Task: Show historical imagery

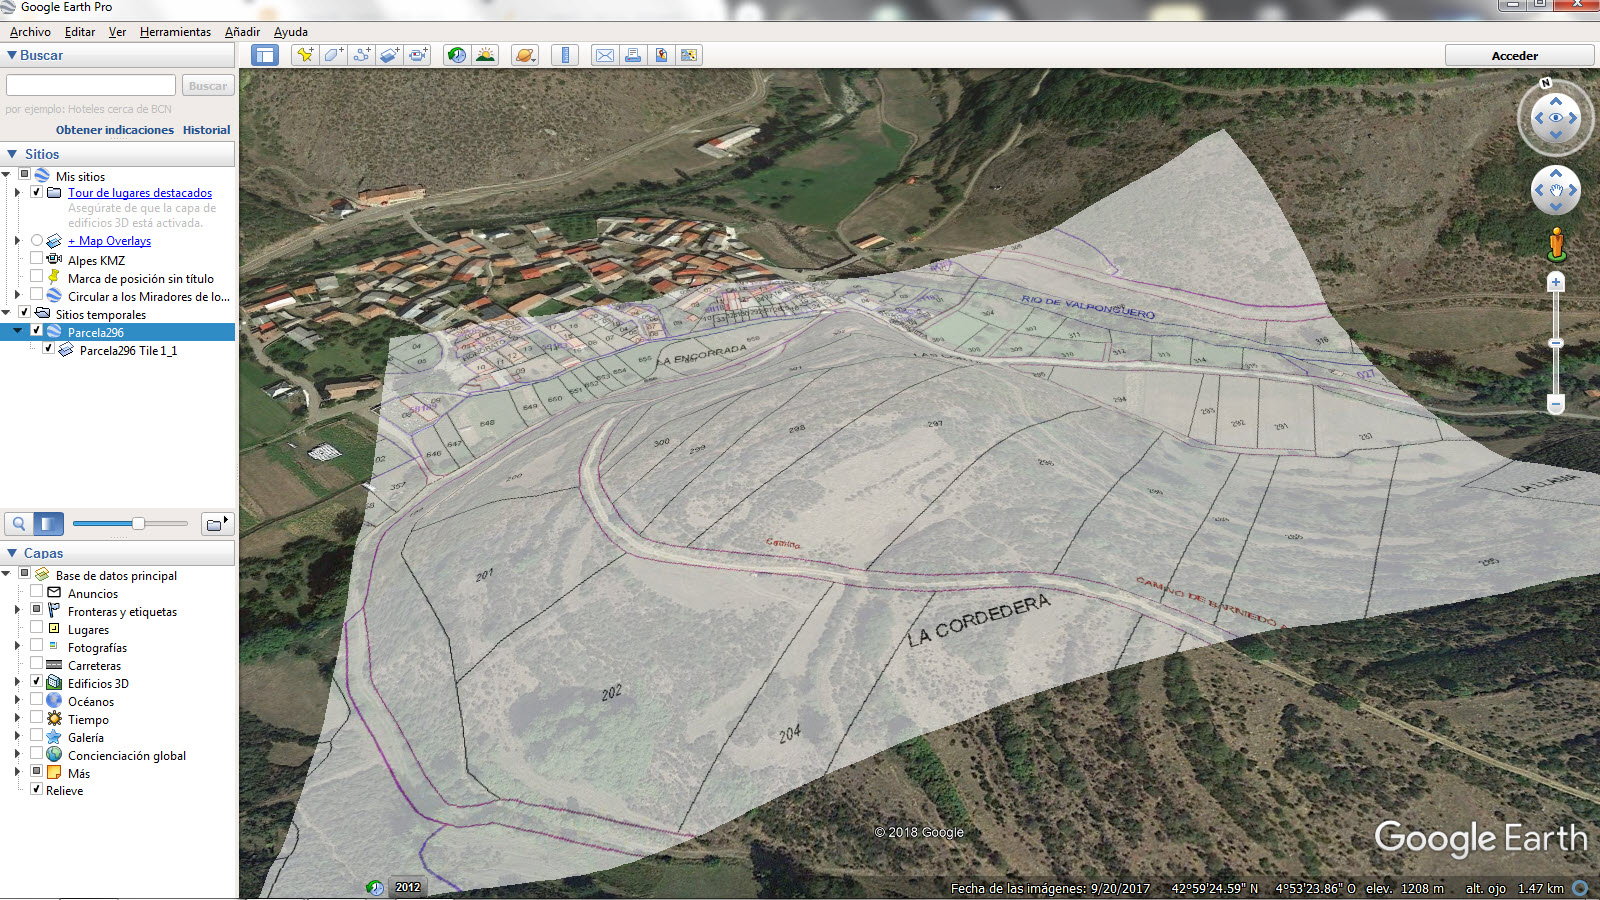Action: 456,55
